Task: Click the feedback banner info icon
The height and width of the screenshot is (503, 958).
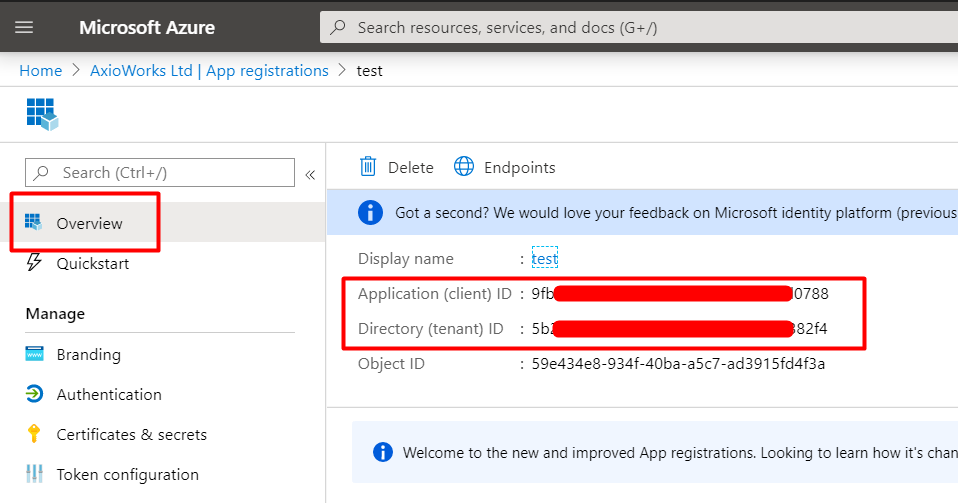Action: pyautogui.click(x=370, y=213)
